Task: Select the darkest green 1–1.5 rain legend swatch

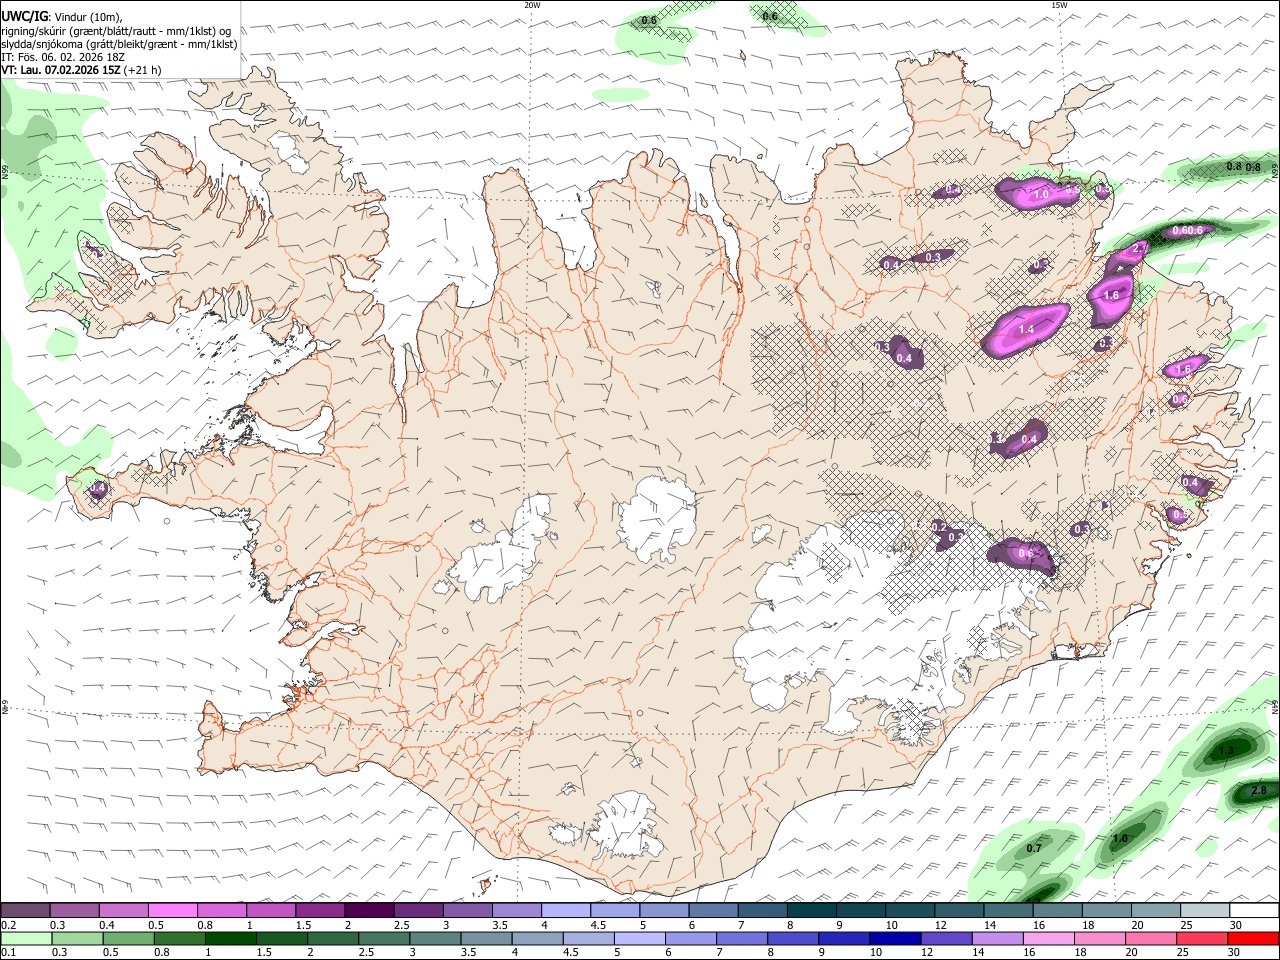Action: 231,938
